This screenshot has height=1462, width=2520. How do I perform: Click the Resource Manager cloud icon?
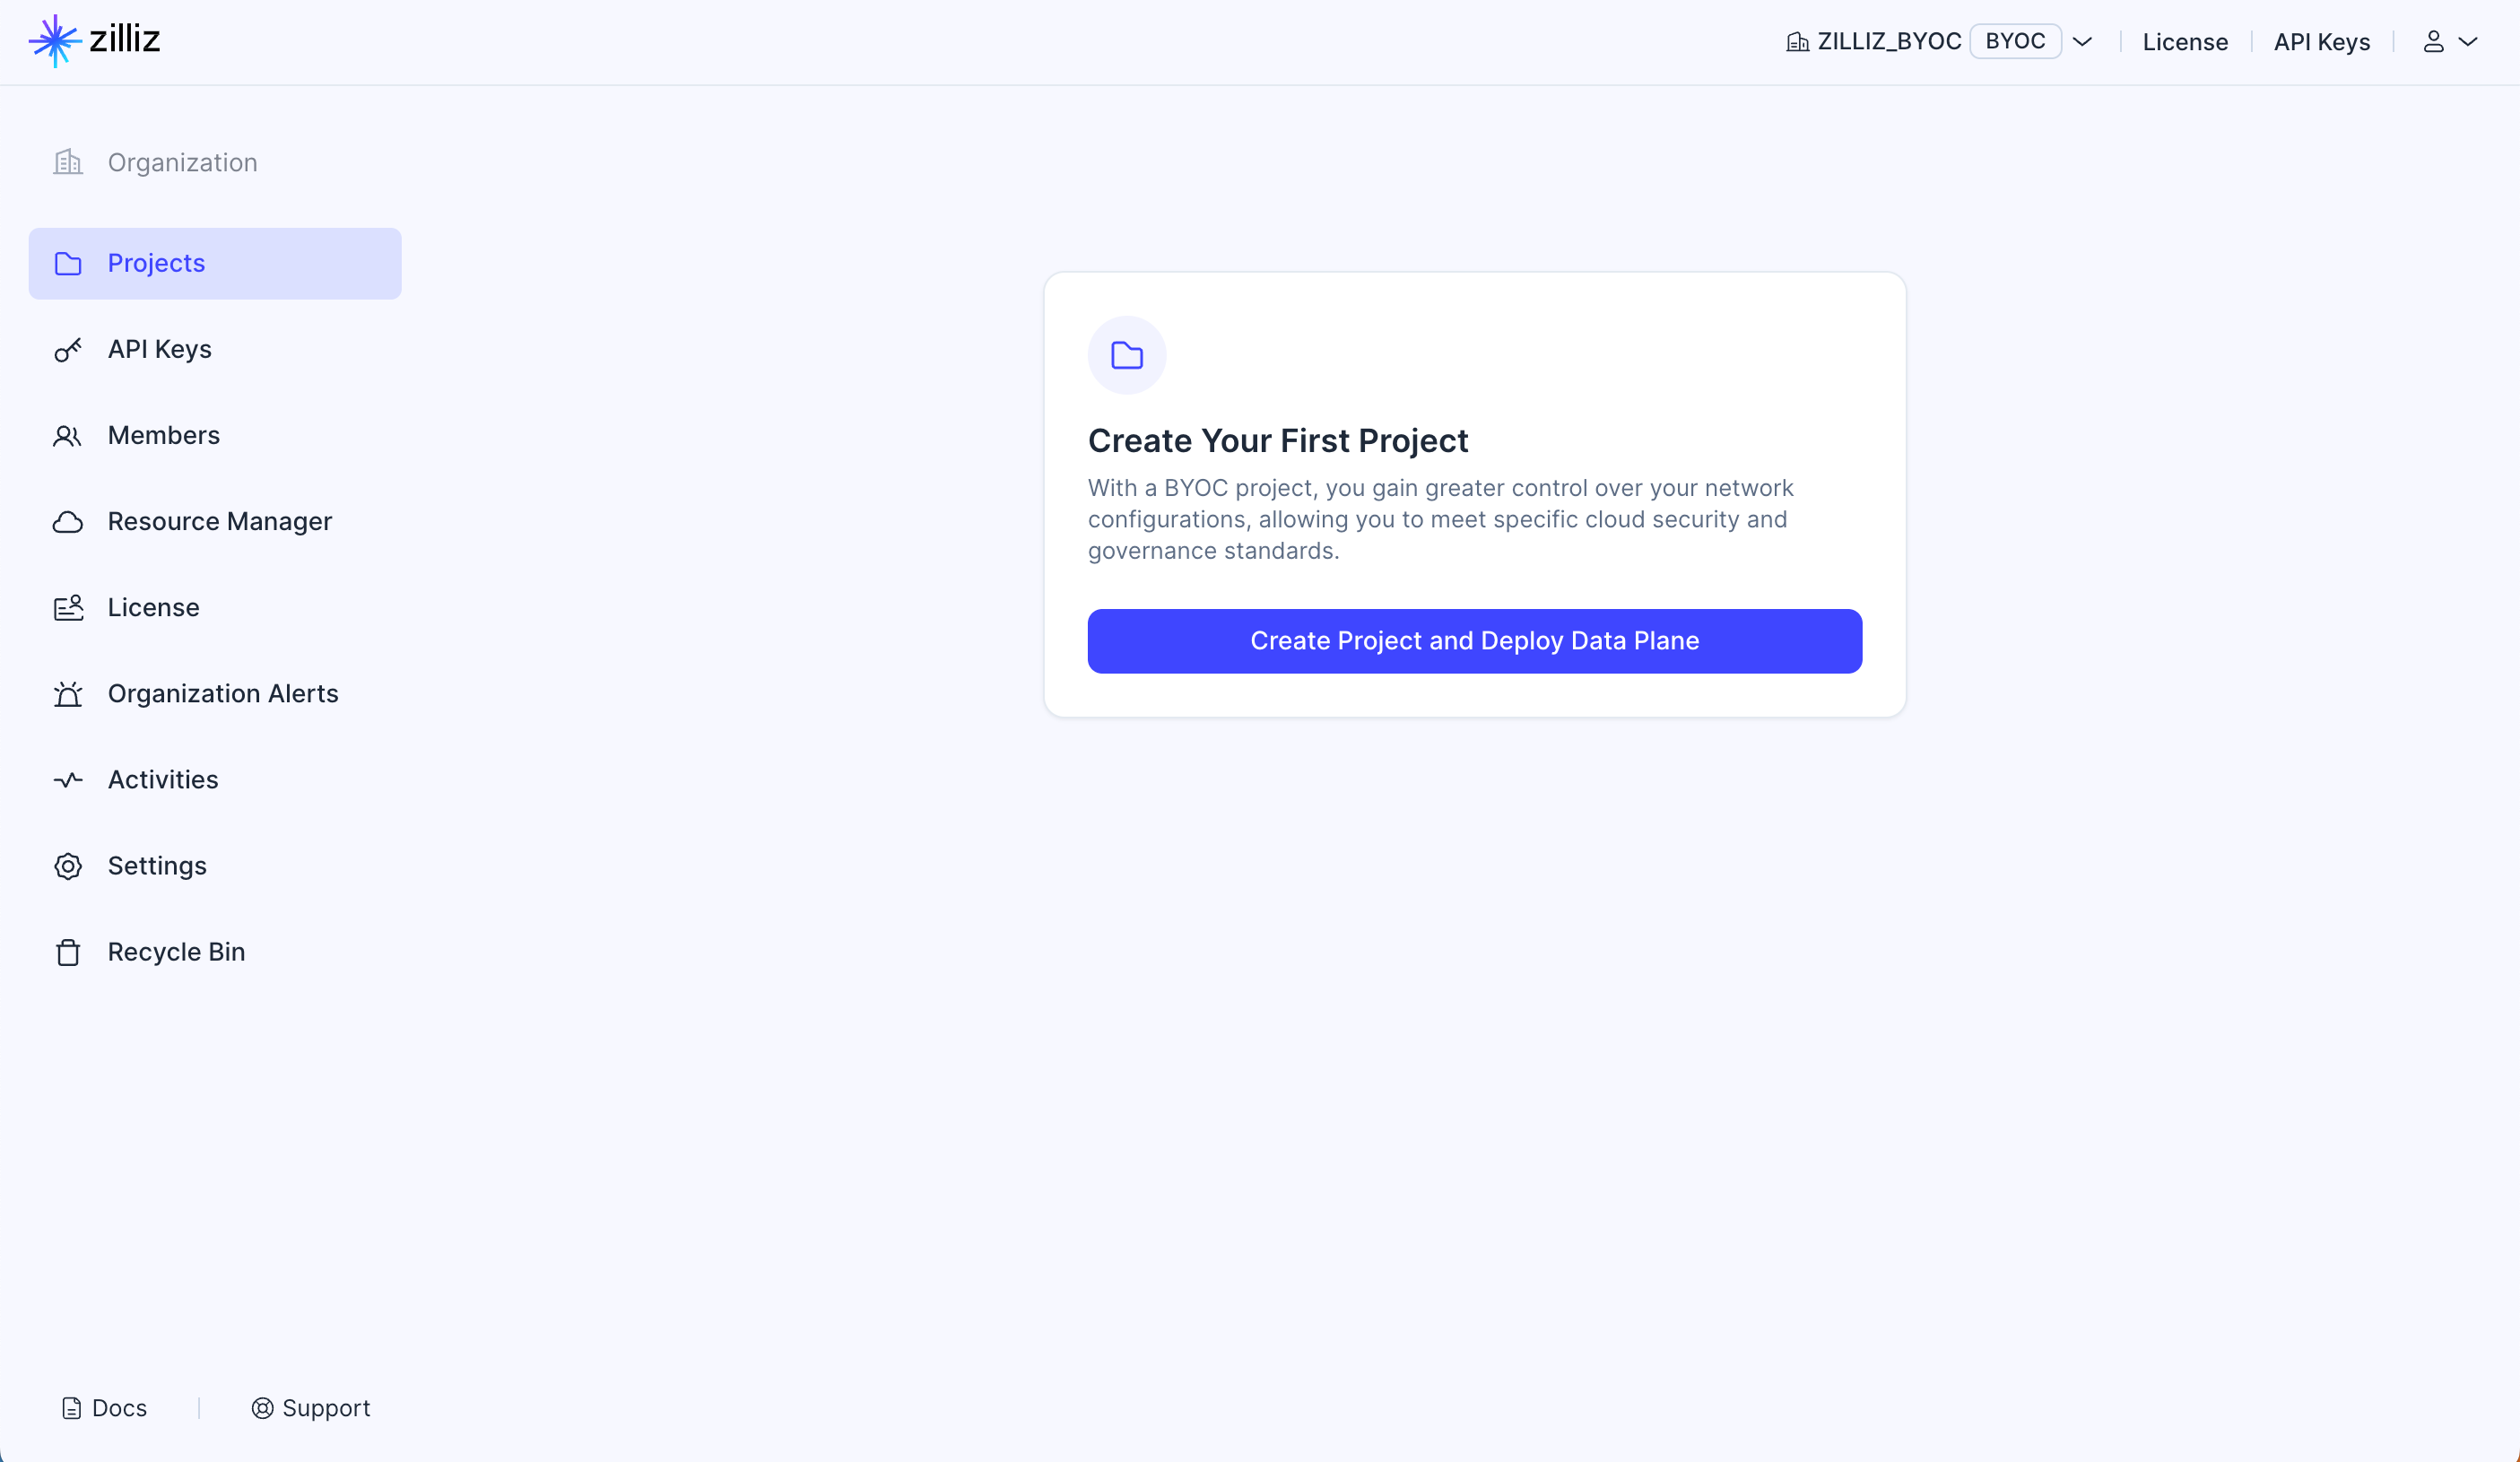tap(68, 522)
